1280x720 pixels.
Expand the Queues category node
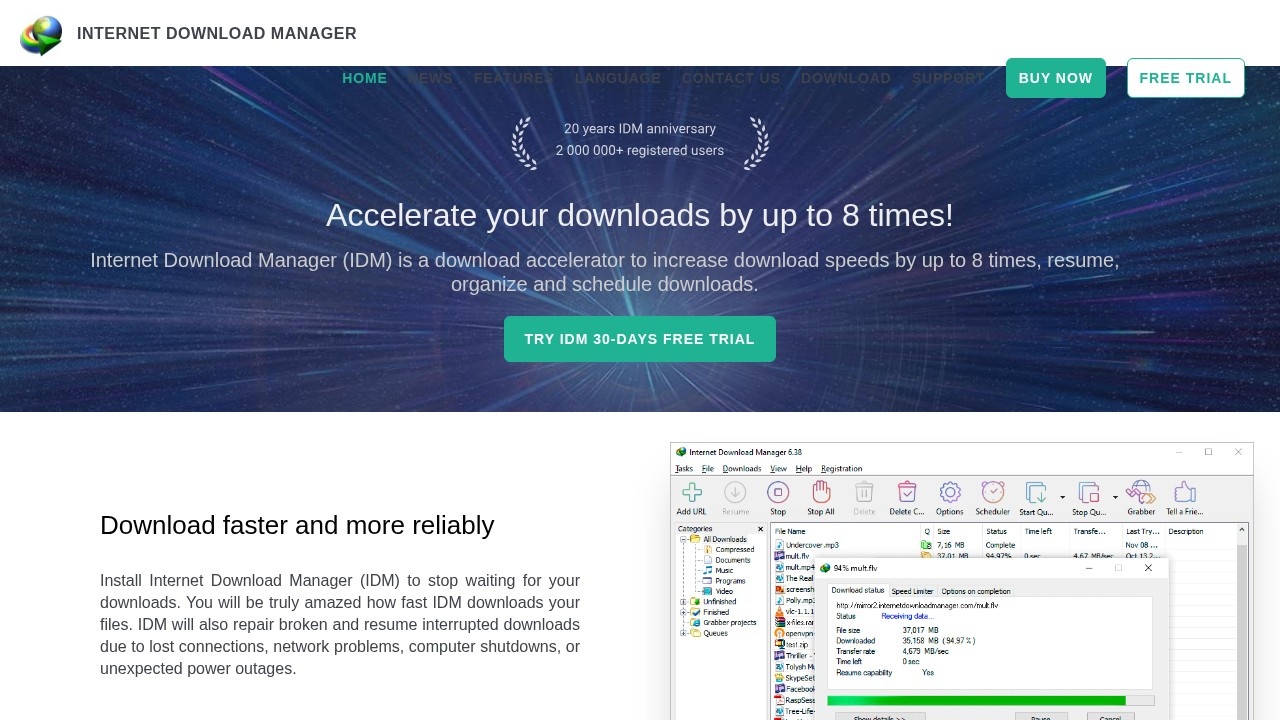[682, 633]
